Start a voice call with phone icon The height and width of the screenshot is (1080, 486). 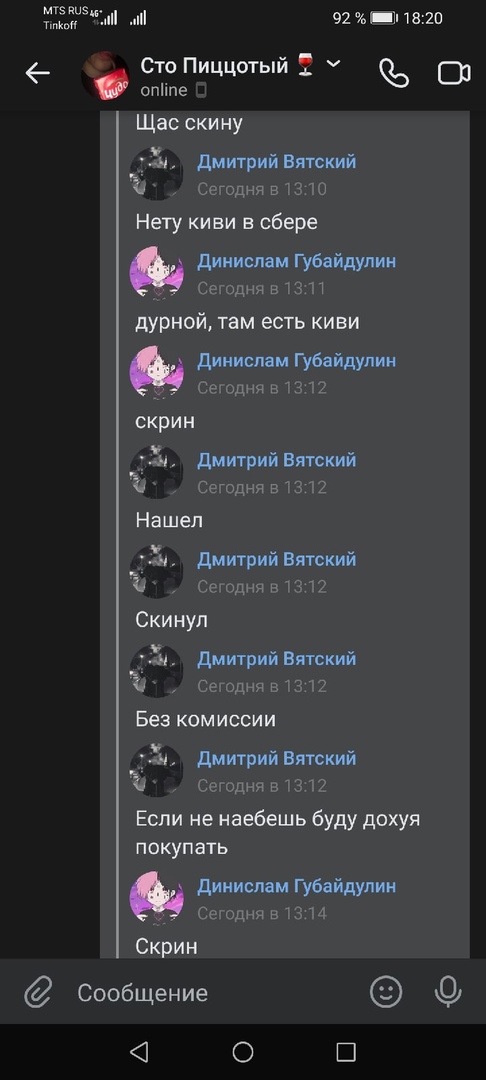394,73
